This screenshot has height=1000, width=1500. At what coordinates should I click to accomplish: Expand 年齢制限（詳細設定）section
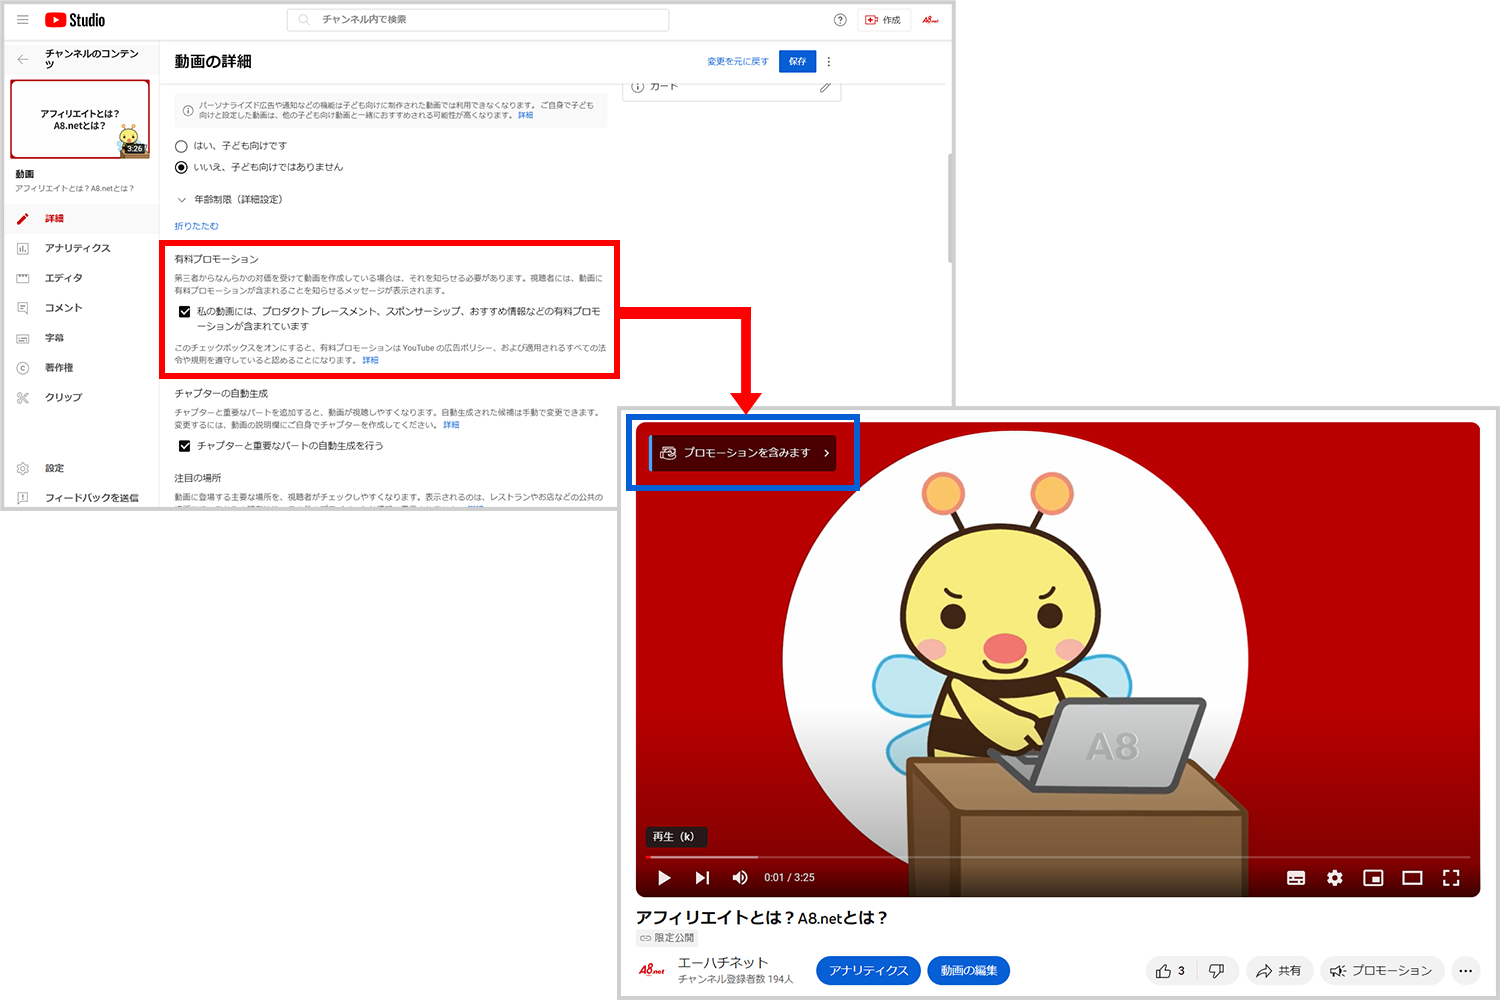(x=229, y=199)
